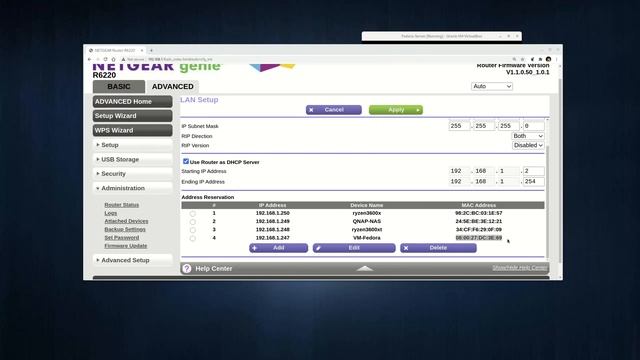Expand the Setup sidebar section
This screenshot has width=640, height=360.
tap(133, 145)
